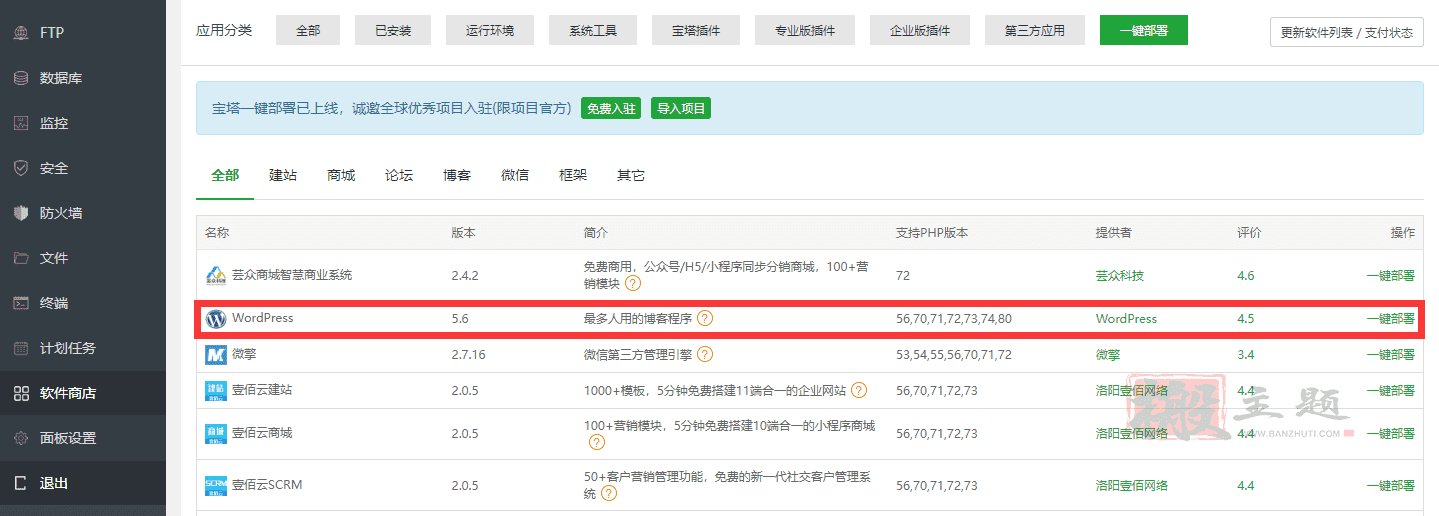Click the green 免费入驻 button
This screenshot has height=516, width=1439.
(x=611, y=108)
